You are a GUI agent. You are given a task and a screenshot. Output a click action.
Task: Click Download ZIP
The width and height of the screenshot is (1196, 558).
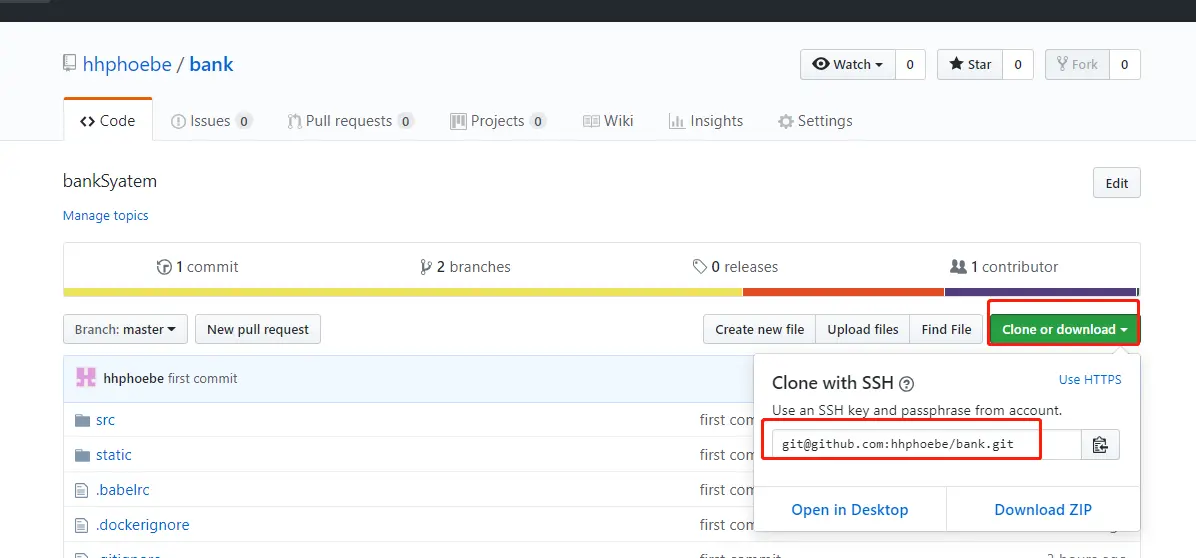tap(1043, 510)
